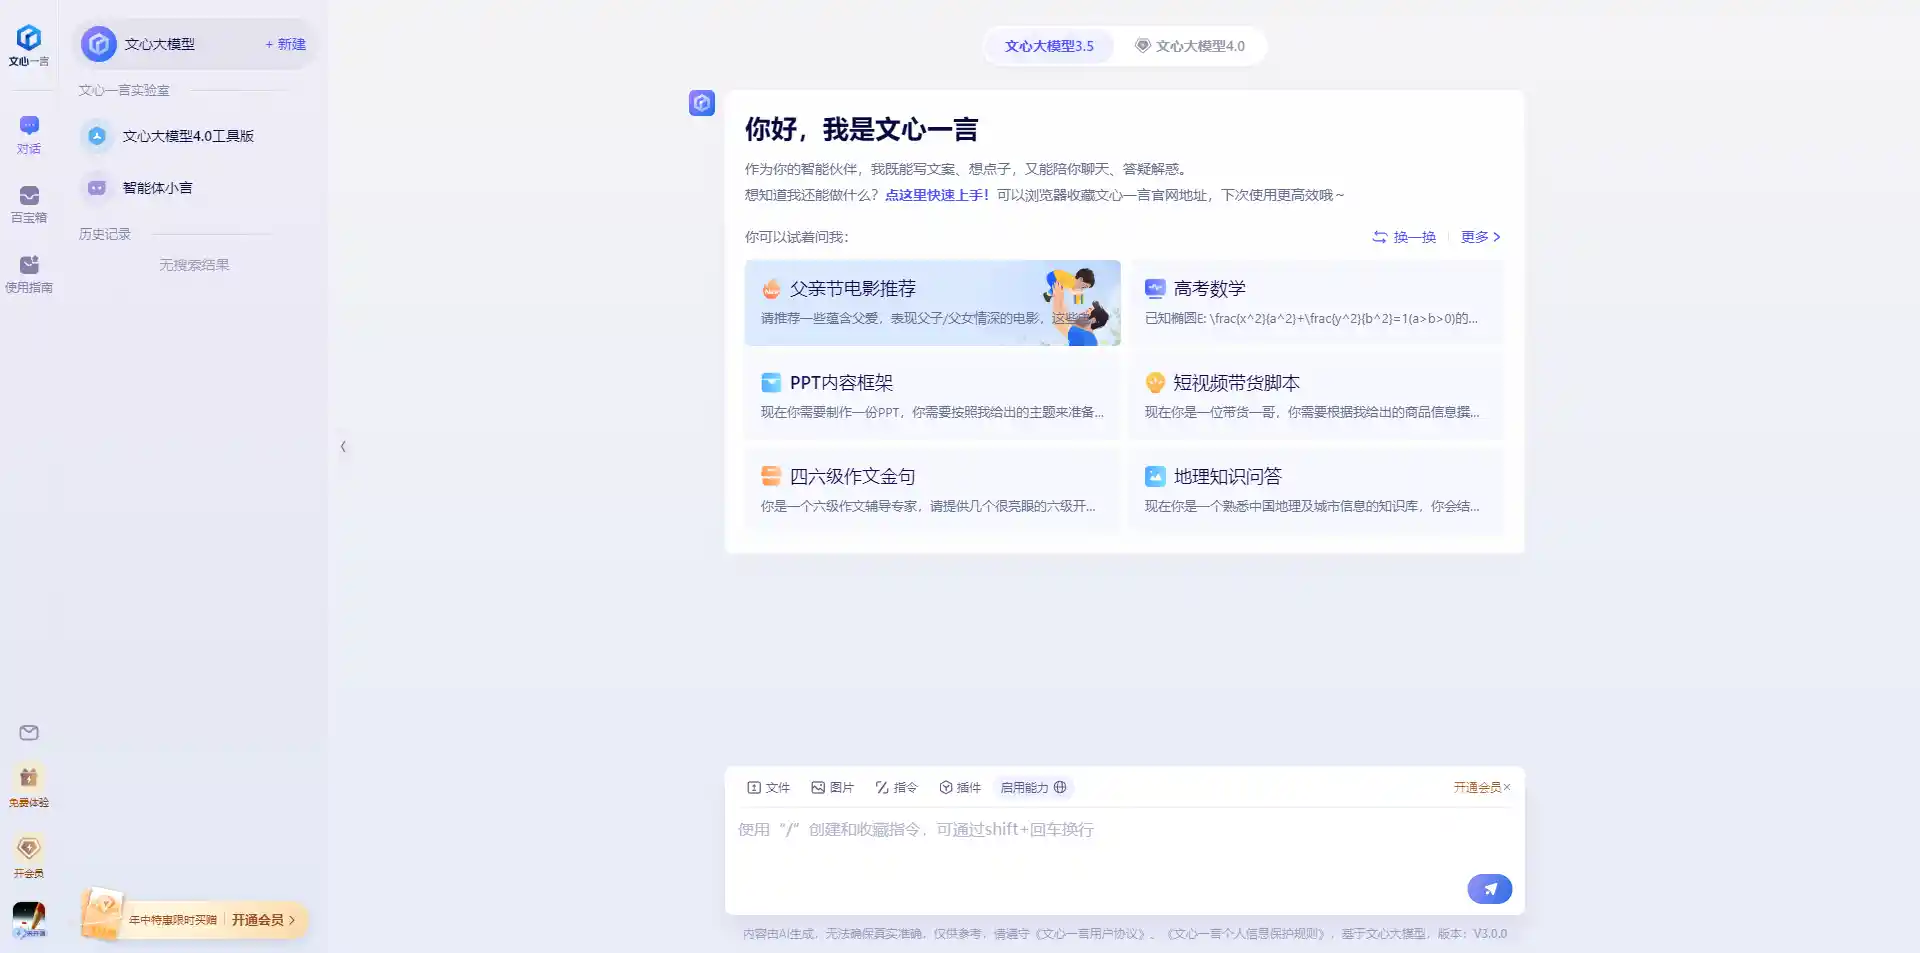The height and width of the screenshot is (953, 1920).
Task: Click the mail envelope icon in sidebar
Action: pos(29,733)
